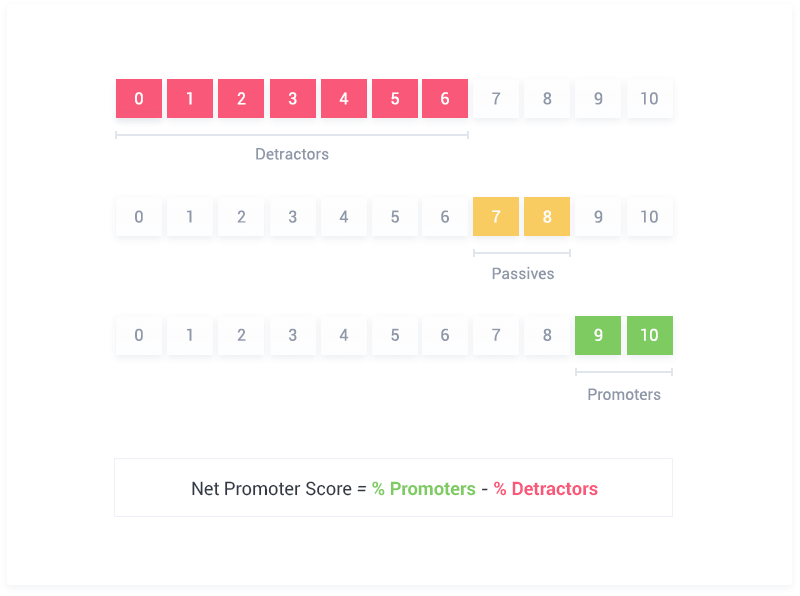Select the gray 0 box in the Passives row
Image resolution: width=800 pixels, height=596 pixels.
click(x=139, y=216)
